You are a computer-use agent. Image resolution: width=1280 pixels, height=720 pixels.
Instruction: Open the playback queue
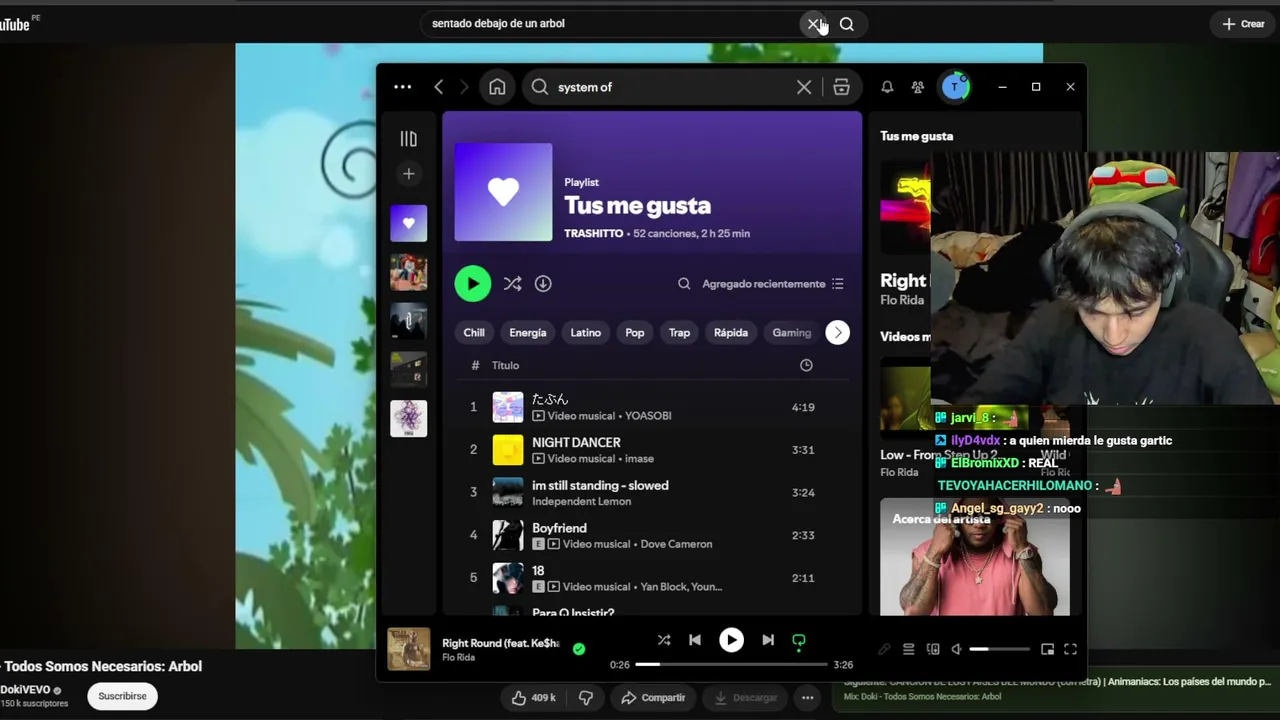click(908, 649)
